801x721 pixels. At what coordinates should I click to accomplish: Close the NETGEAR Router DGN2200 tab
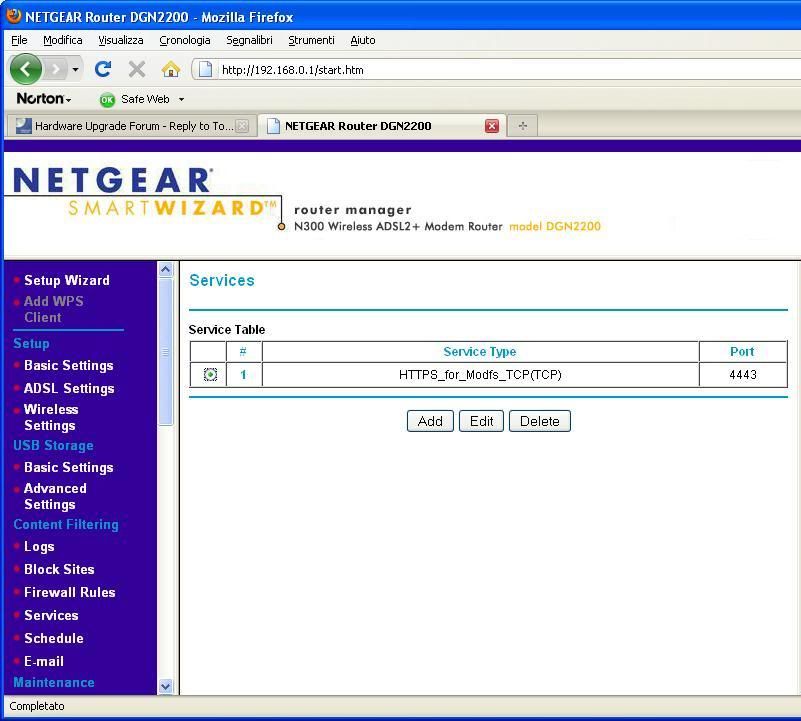(492, 126)
